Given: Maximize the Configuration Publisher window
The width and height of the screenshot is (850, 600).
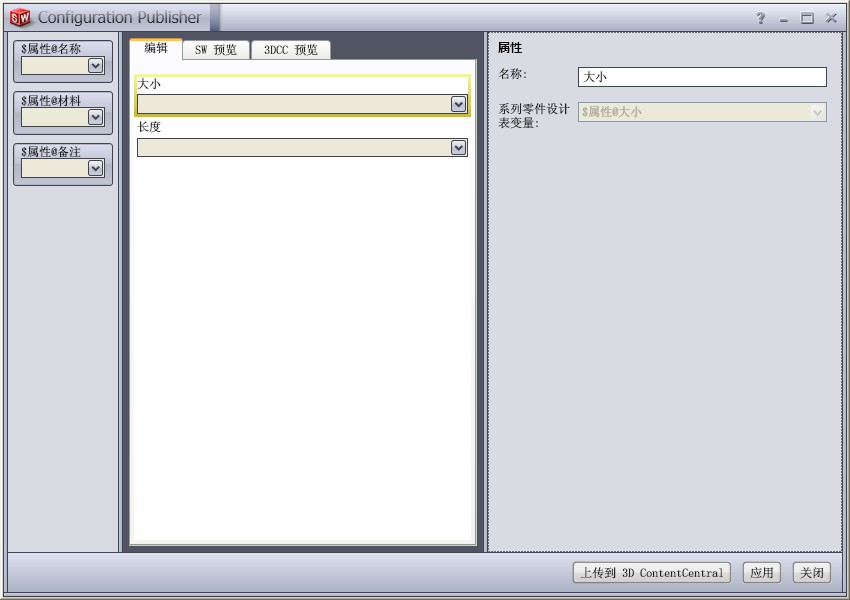Looking at the screenshot, I should (807, 19).
